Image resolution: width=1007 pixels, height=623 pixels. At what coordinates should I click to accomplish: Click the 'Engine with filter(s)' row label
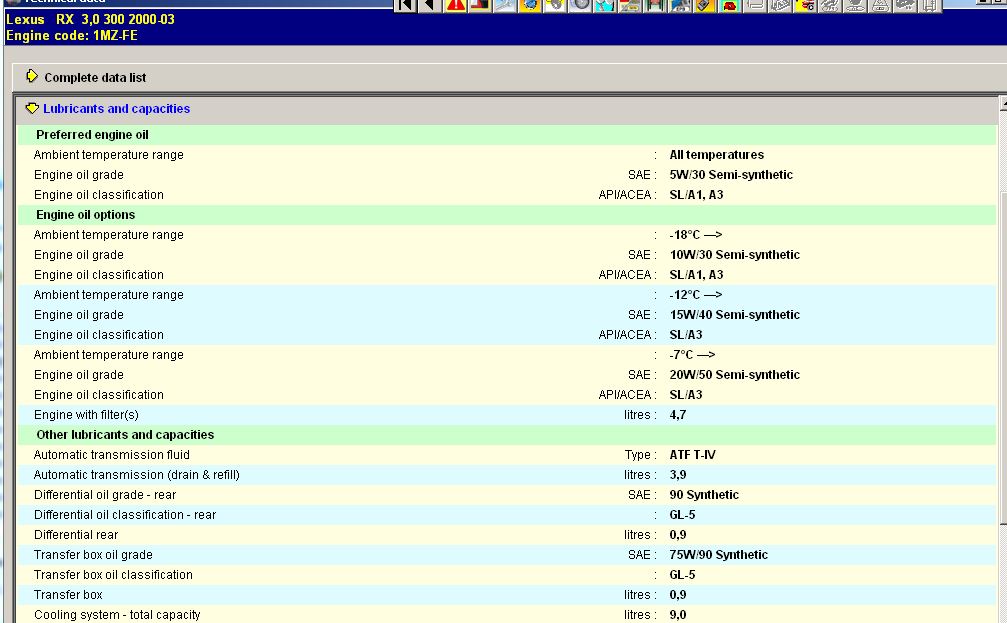tap(86, 415)
